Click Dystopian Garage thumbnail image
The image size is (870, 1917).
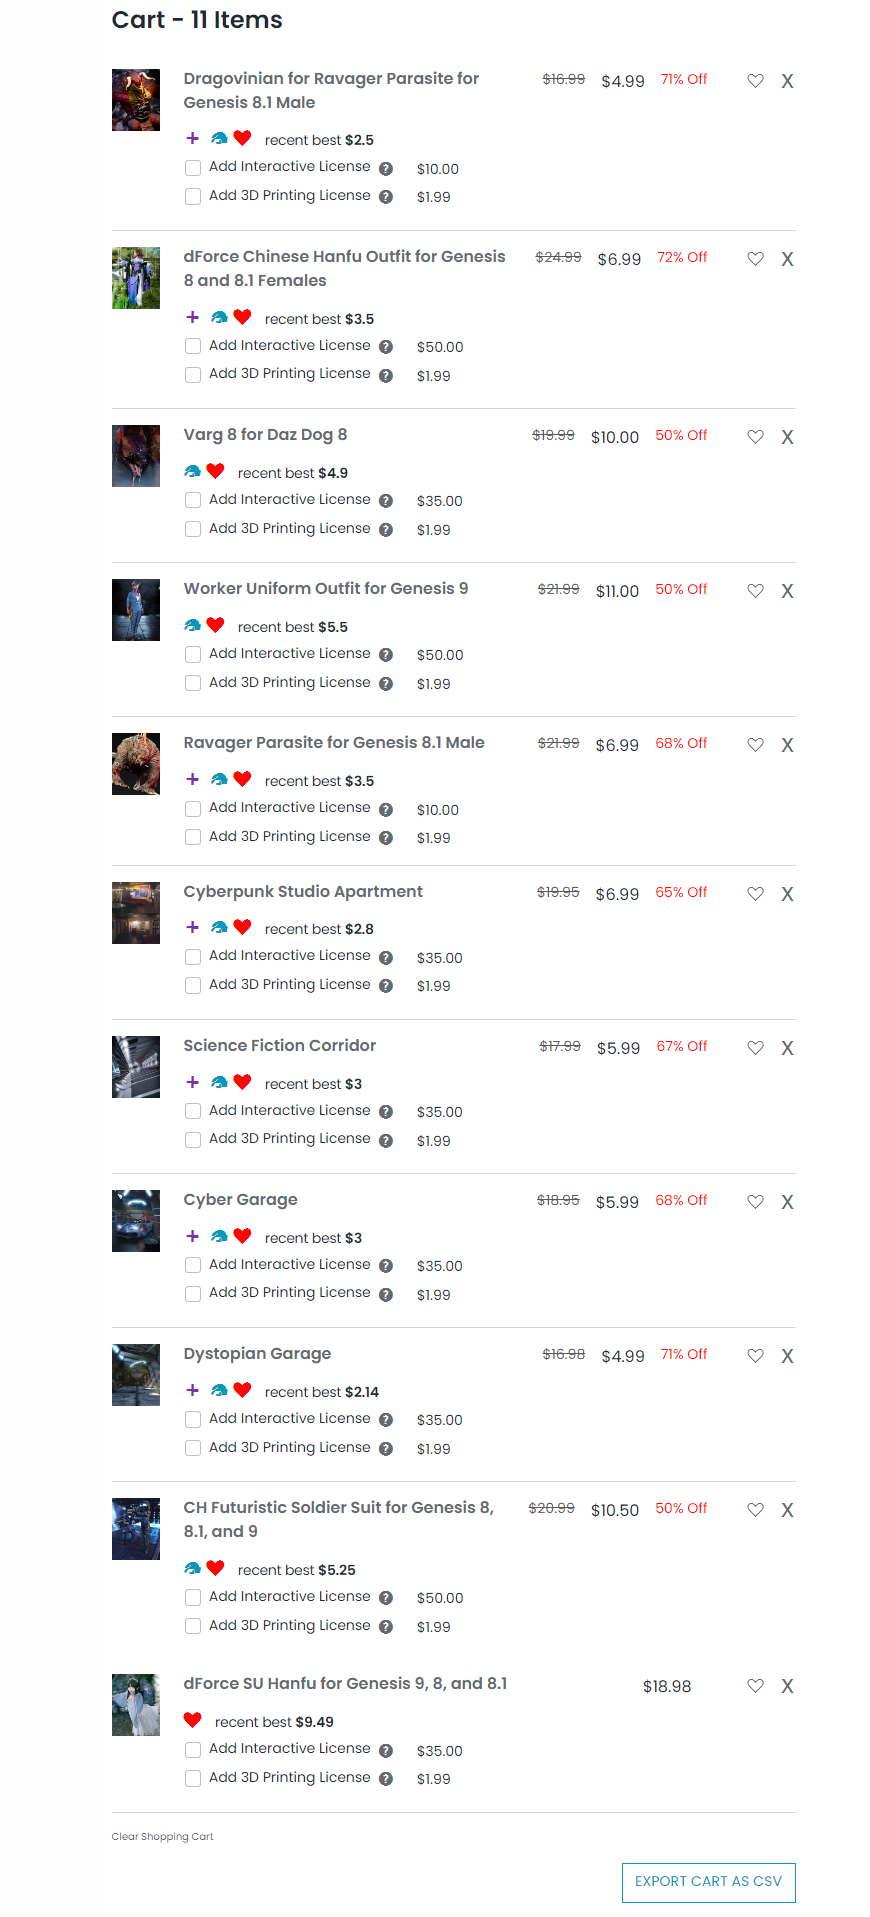coord(136,1375)
